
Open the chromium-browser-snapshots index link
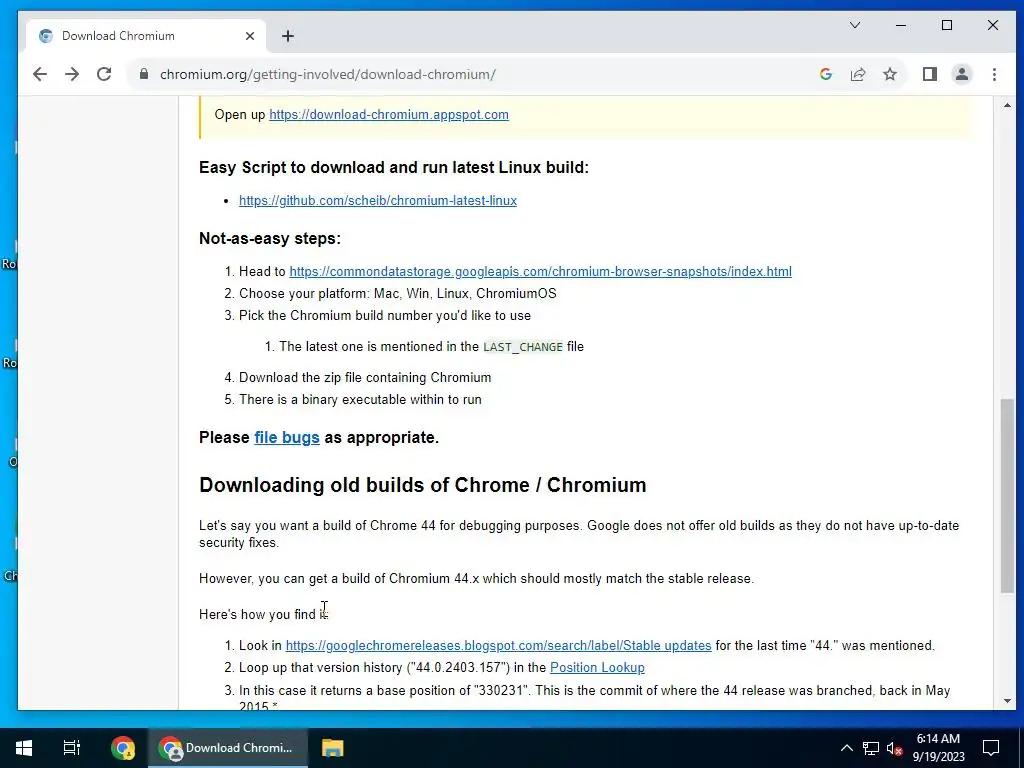[540, 272]
